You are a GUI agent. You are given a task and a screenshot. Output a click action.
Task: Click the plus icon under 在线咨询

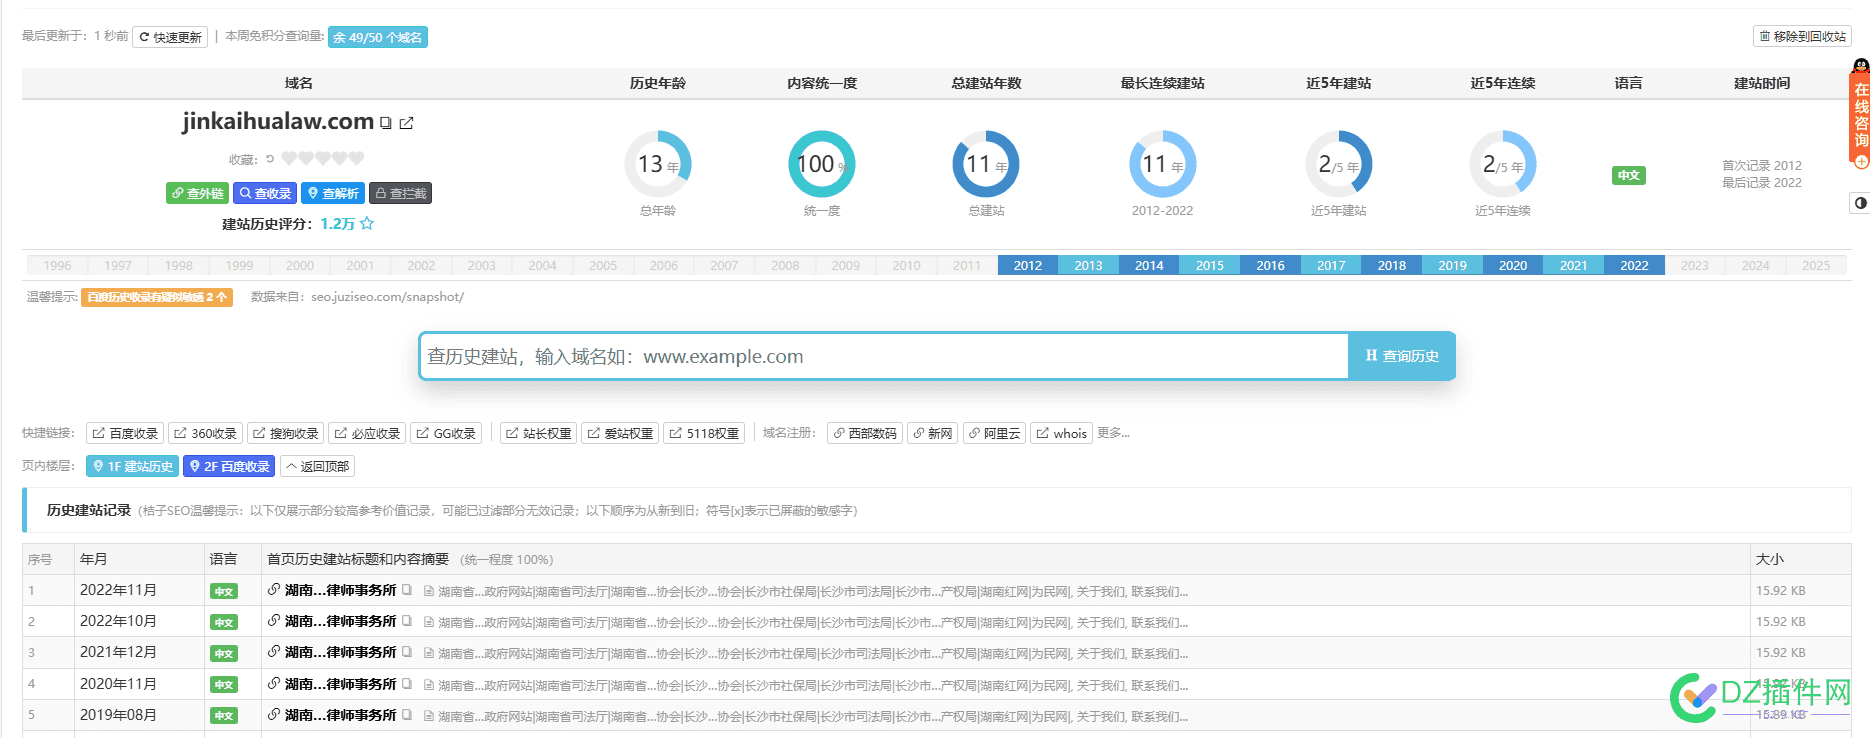pyautogui.click(x=1861, y=161)
